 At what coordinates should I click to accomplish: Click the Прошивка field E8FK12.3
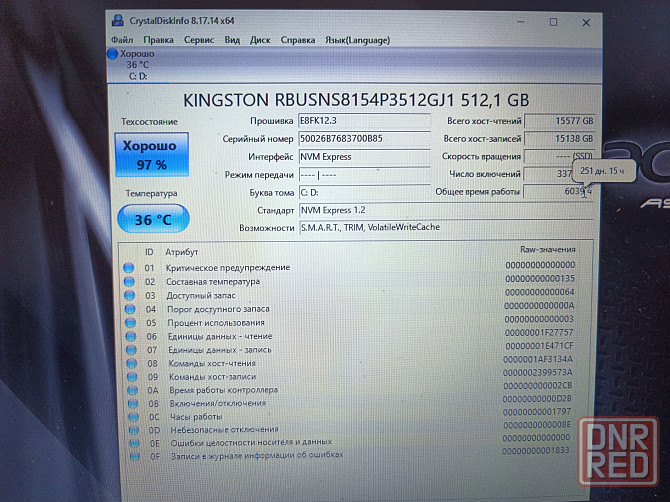(364, 121)
